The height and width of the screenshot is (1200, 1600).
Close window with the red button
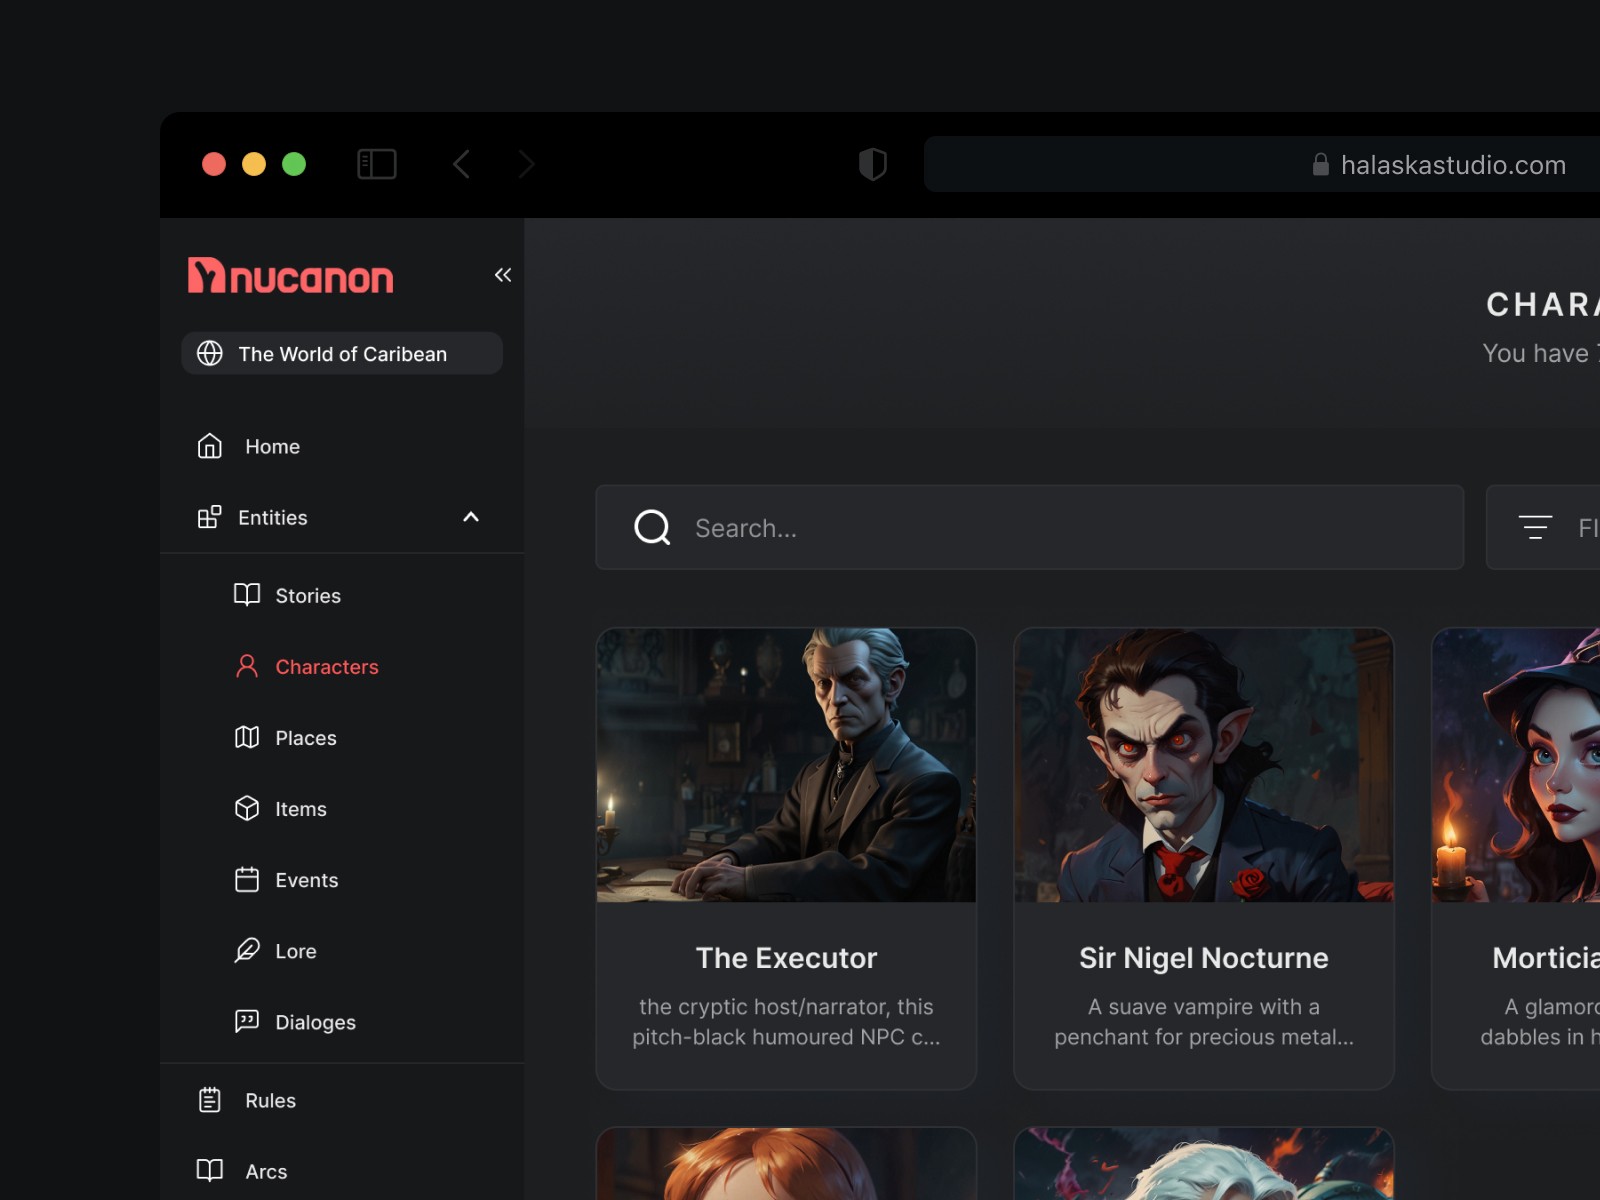(214, 164)
